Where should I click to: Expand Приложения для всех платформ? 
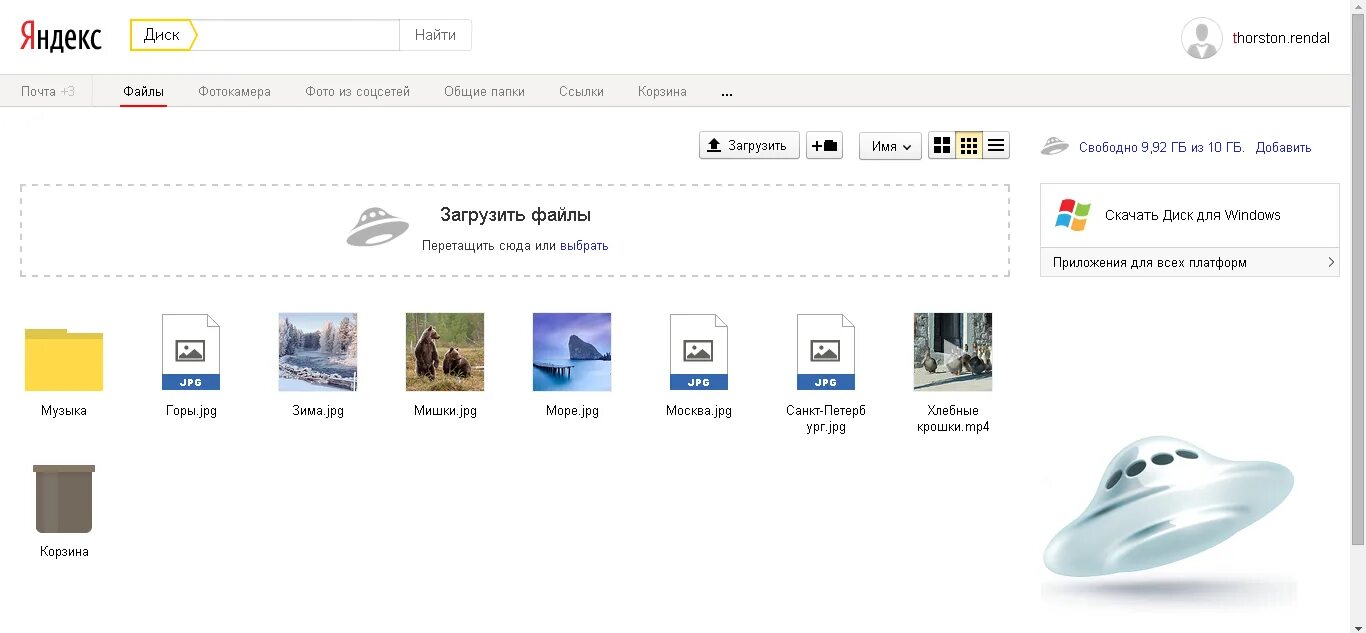[1190, 263]
